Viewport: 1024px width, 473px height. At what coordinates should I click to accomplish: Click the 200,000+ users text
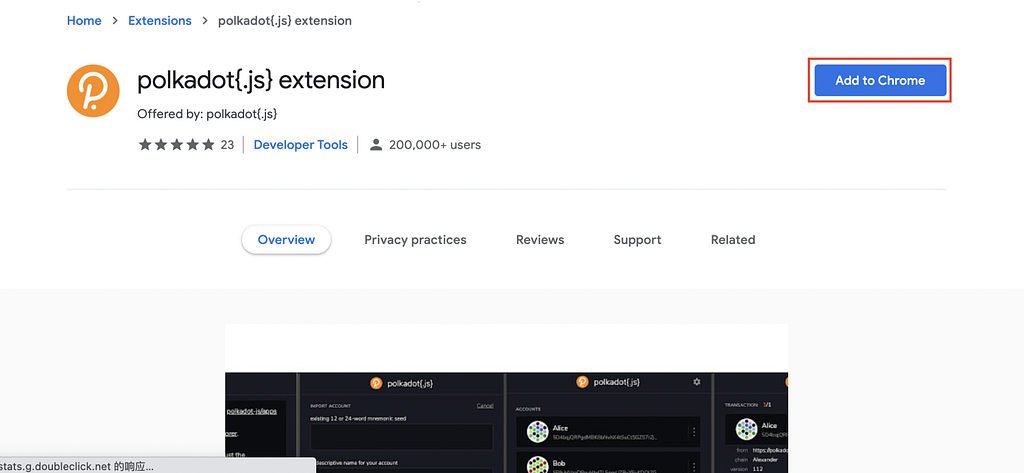(x=435, y=145)
